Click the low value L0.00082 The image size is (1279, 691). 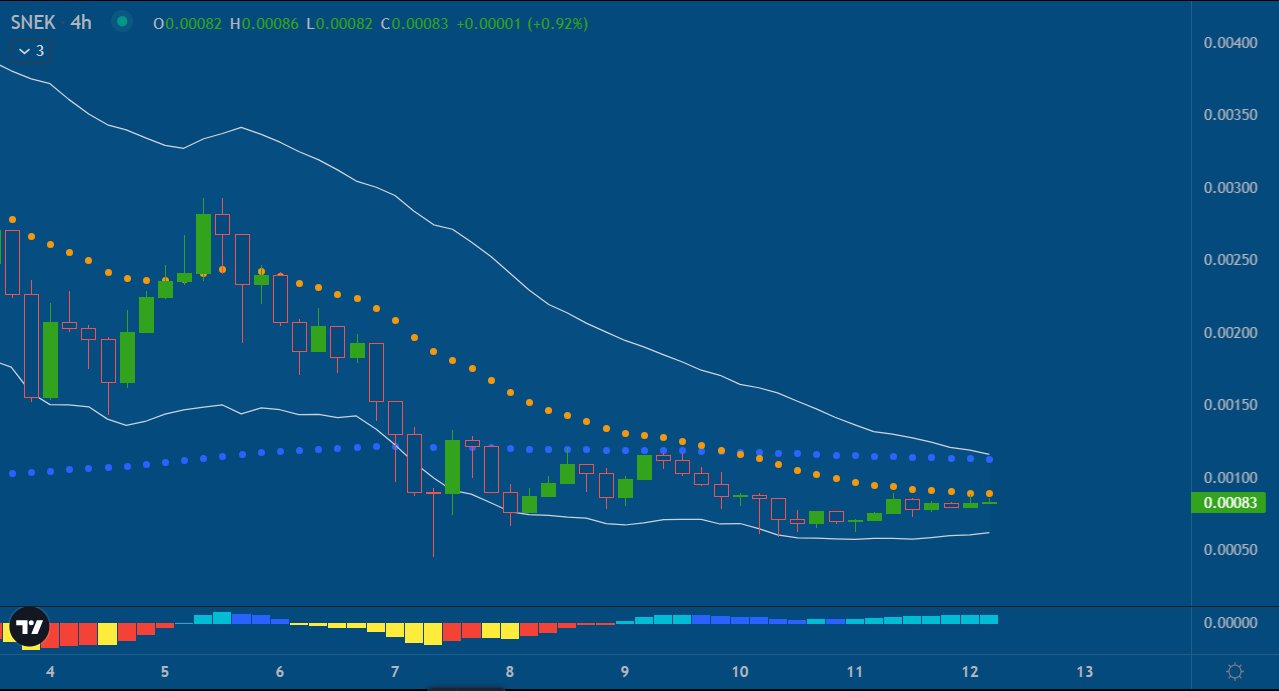[341, 22]
